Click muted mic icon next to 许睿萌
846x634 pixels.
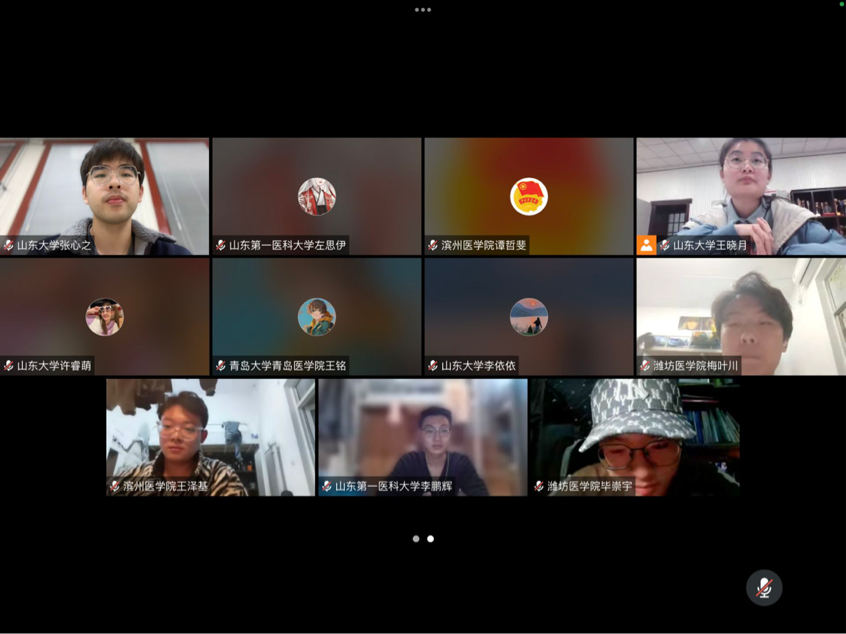(x=9, y=365)
